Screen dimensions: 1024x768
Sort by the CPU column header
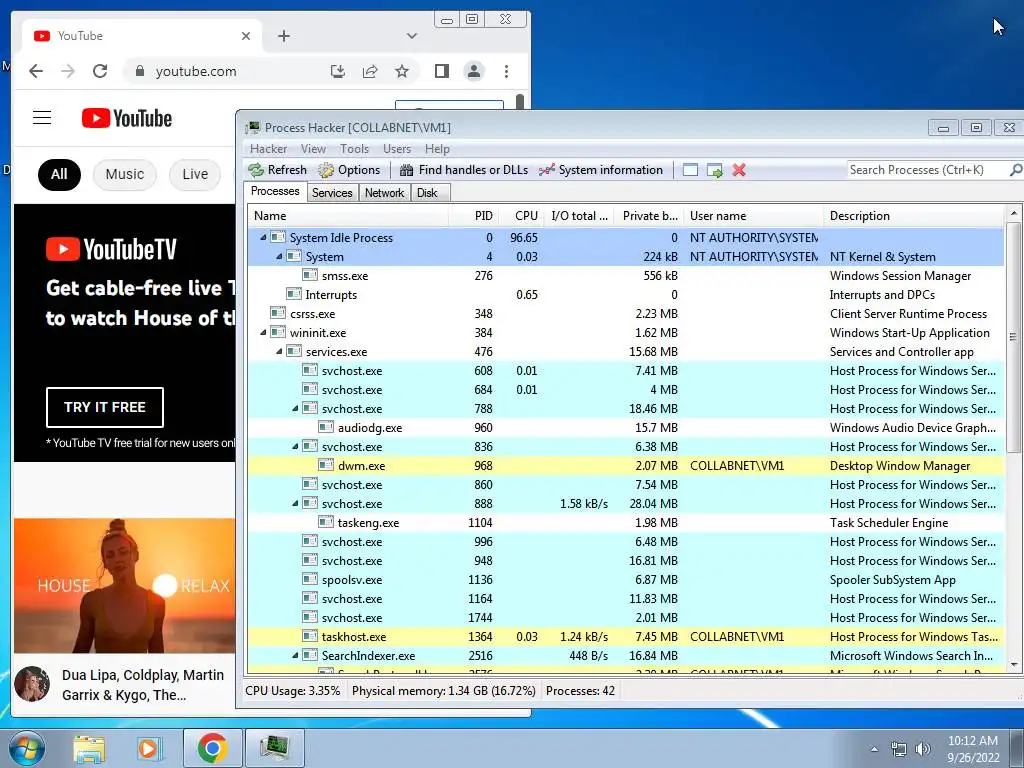click(521, 216)
